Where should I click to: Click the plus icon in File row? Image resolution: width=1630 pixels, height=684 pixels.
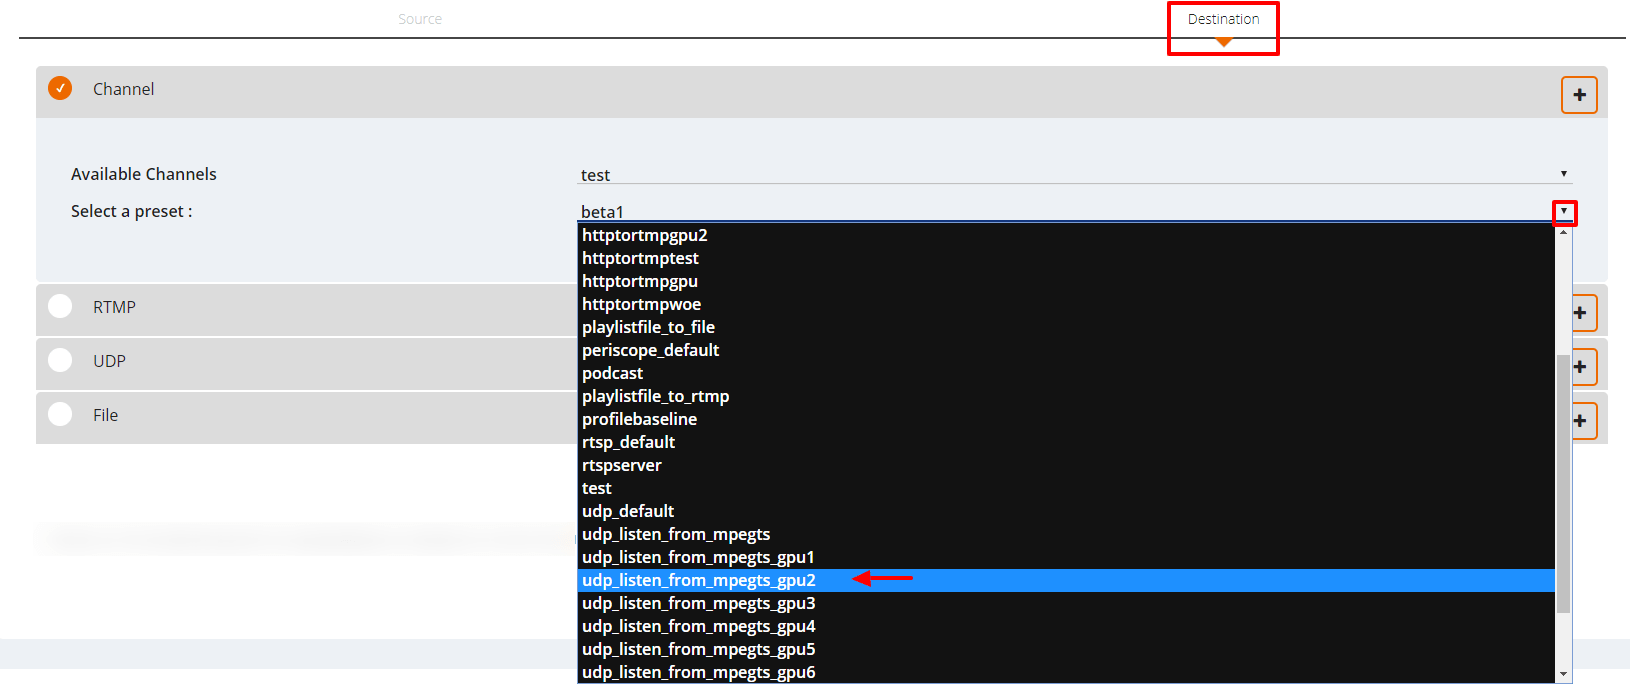pyautogui.click(x=1580, y=421)
